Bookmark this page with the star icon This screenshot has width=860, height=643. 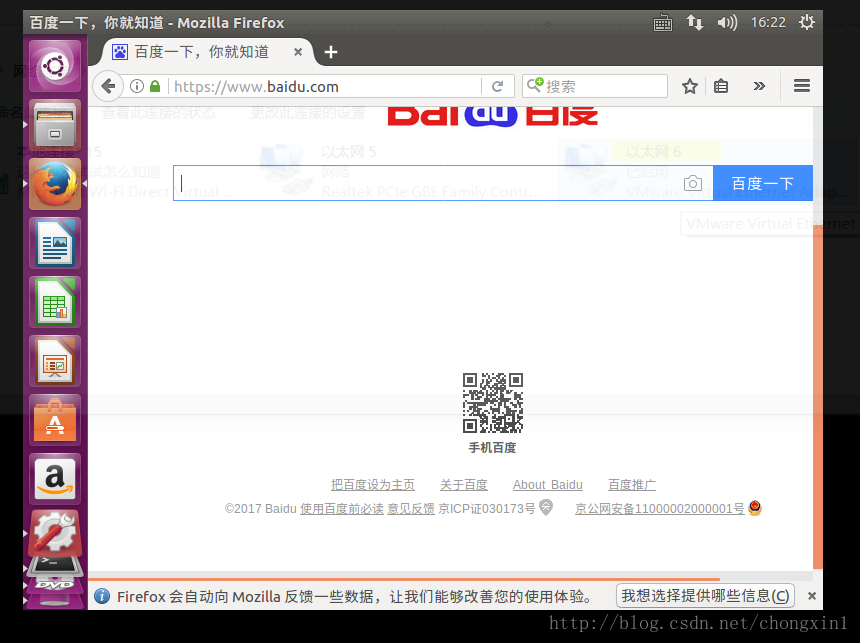pyautogui.click(x=689, y=86)
